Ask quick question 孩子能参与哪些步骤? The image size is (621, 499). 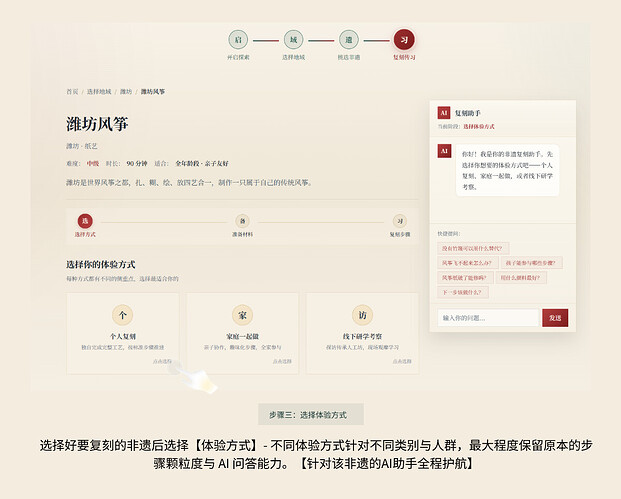tap(531, 263)
